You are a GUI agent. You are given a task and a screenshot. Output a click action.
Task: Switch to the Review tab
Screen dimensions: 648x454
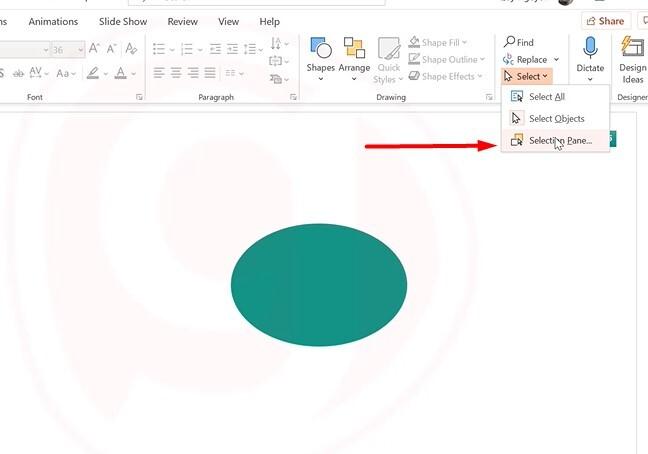coord(182,21)
